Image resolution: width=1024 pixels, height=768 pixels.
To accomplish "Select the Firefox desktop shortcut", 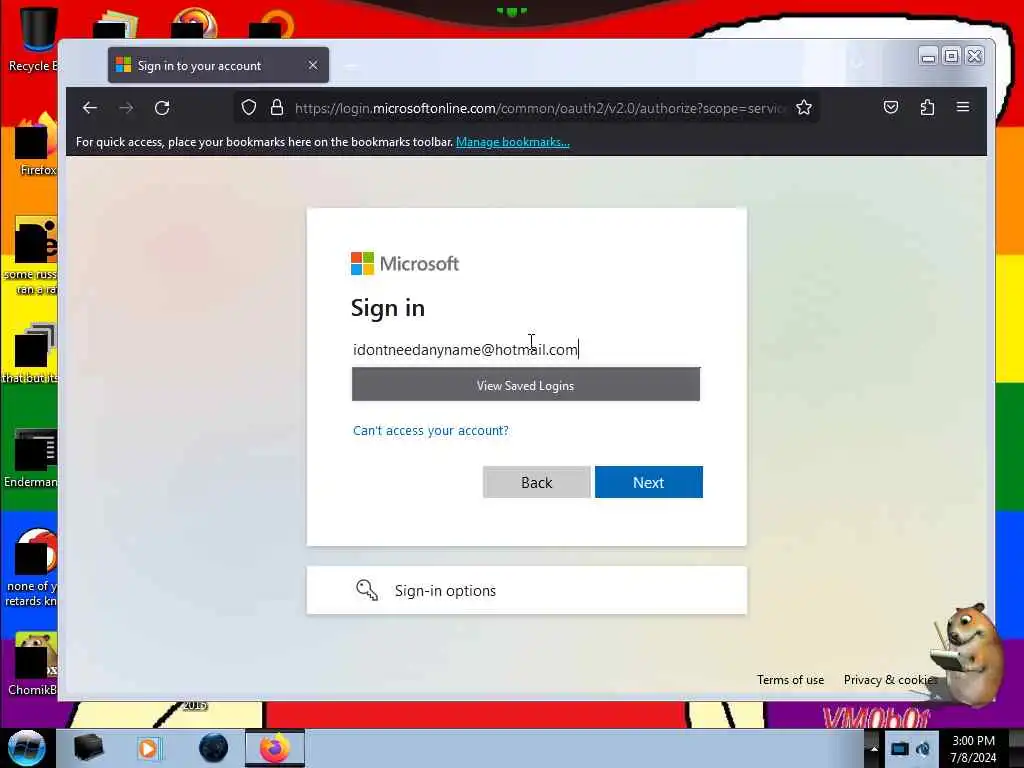I will [x=34, y=145].
